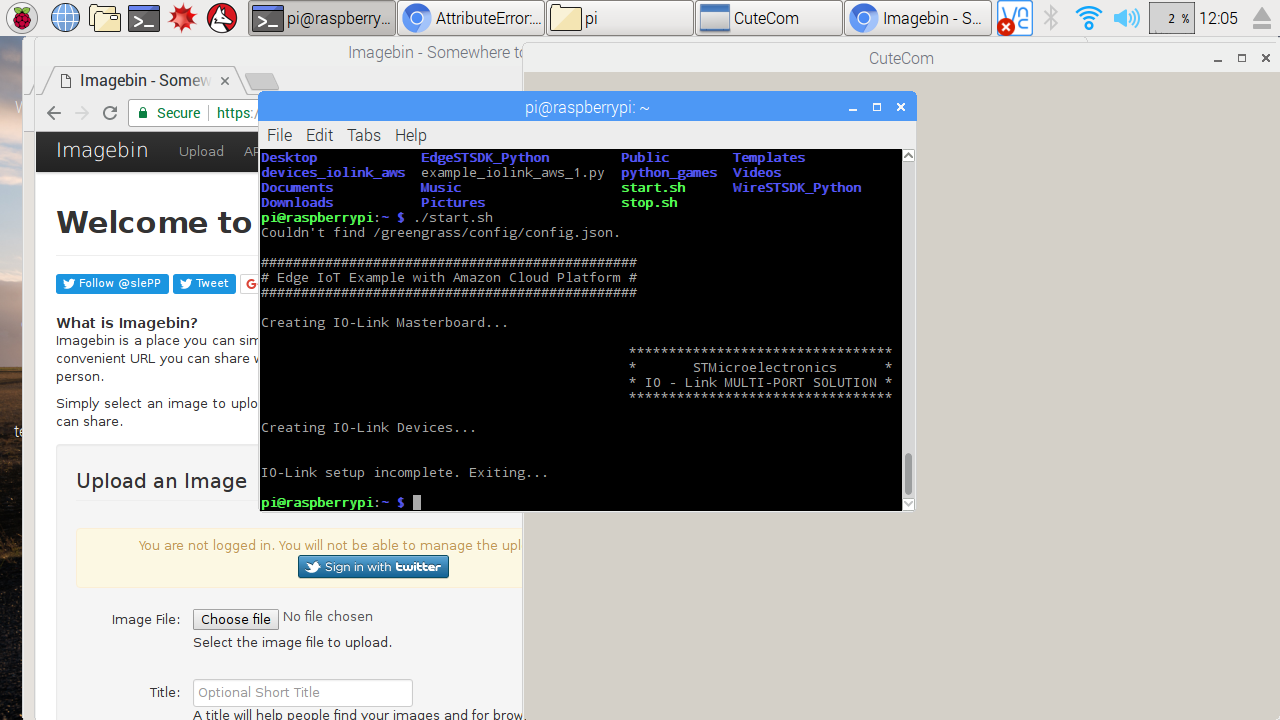Click the 12:05 clock
Image resolution: width=1280 pixels, height=720 pixels.
pyautogui.click(x=1218, y=18)
